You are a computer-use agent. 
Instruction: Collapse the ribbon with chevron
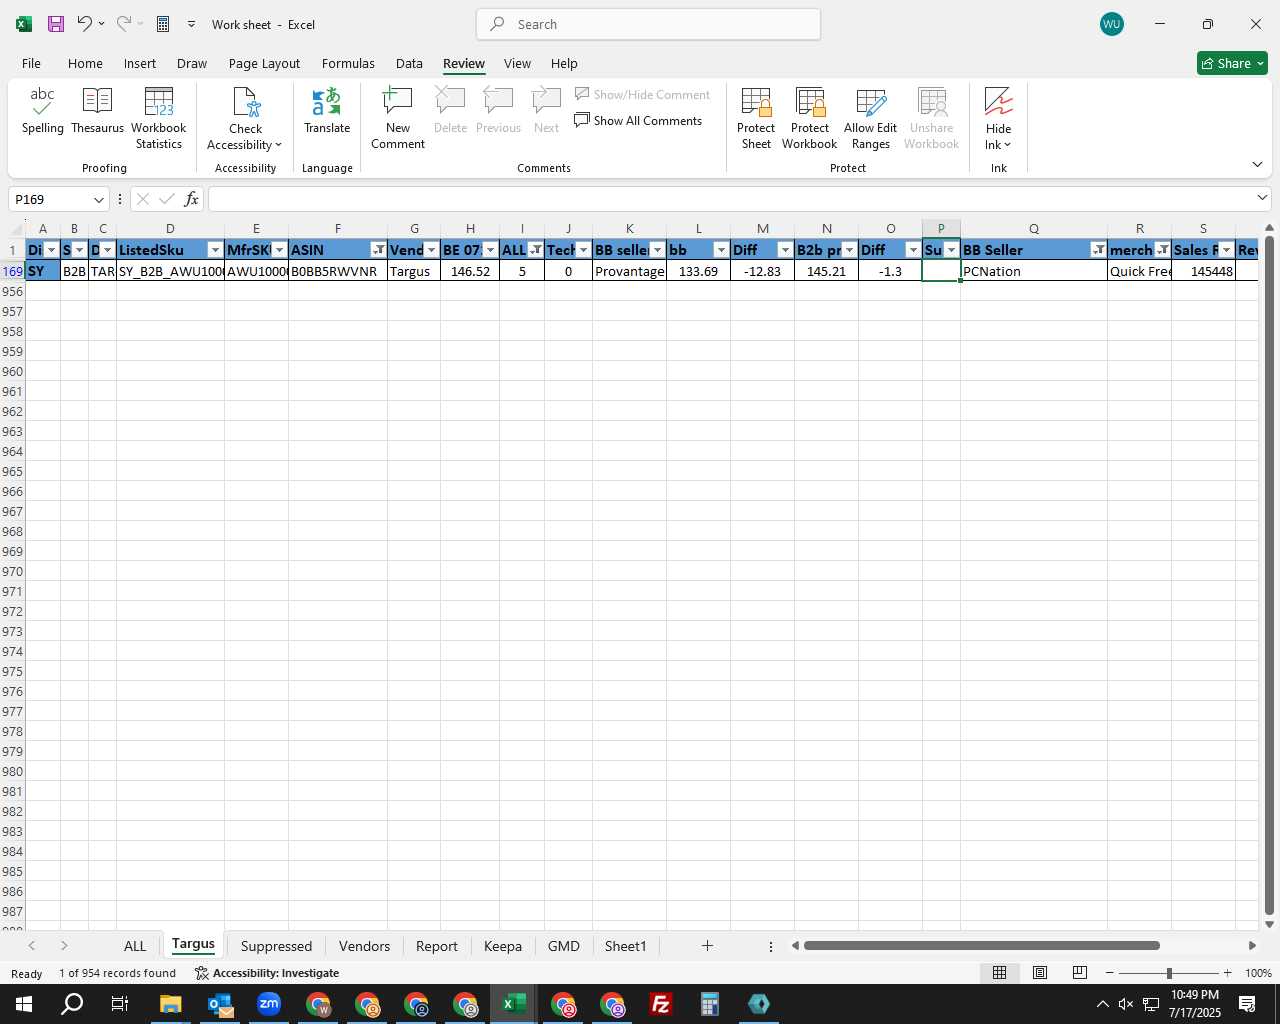[x=1257, y=164]
